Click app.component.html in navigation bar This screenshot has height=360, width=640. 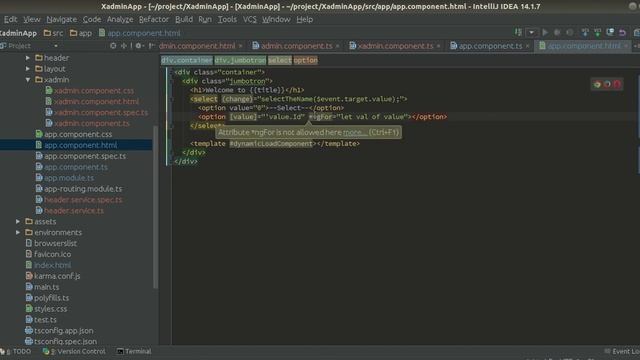click(139, 33)
